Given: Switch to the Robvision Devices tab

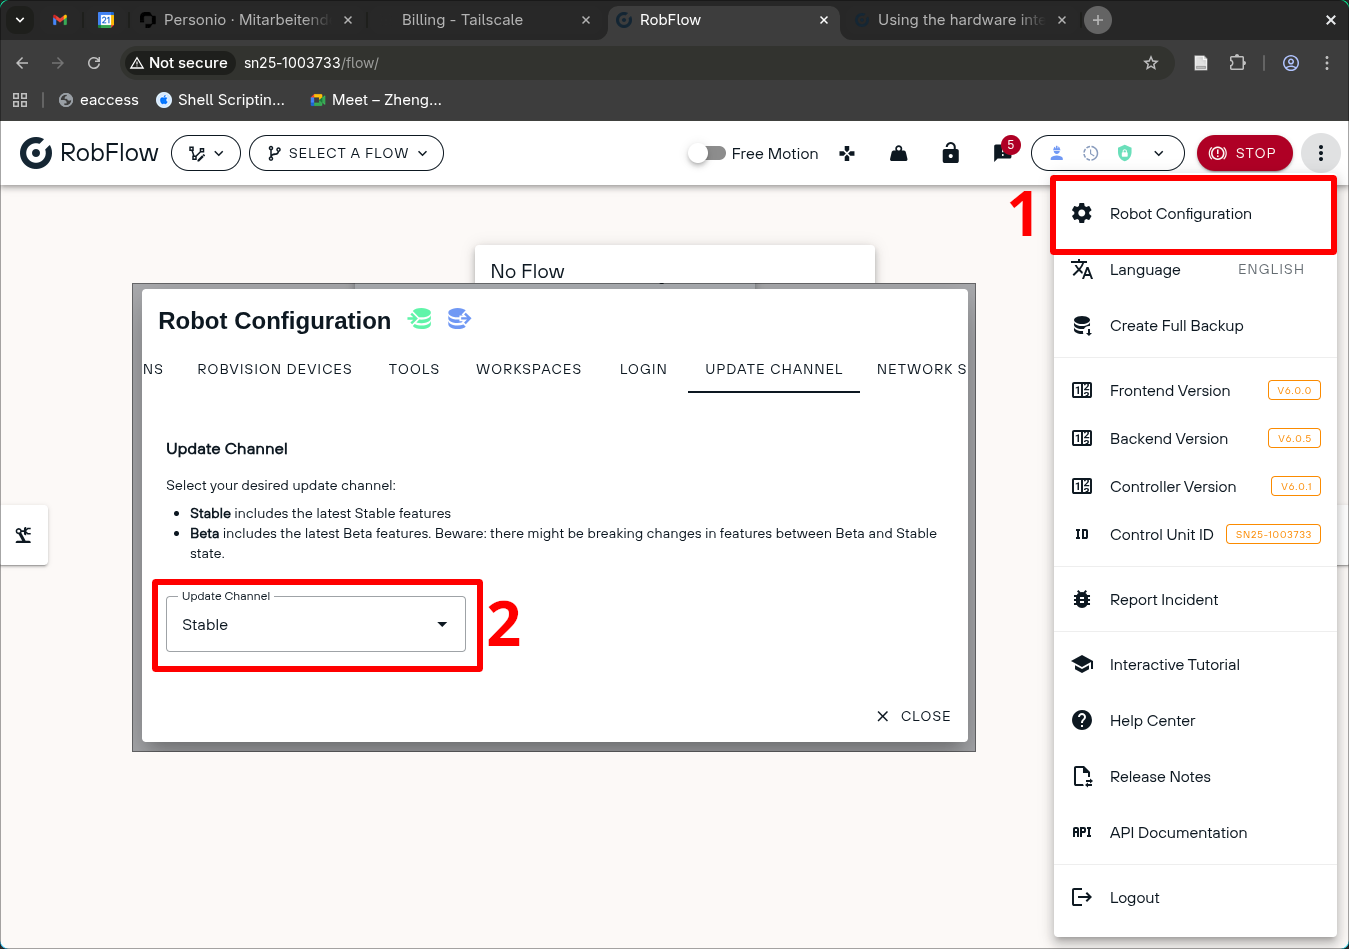Looking at the screenshot, I should 274,369.
